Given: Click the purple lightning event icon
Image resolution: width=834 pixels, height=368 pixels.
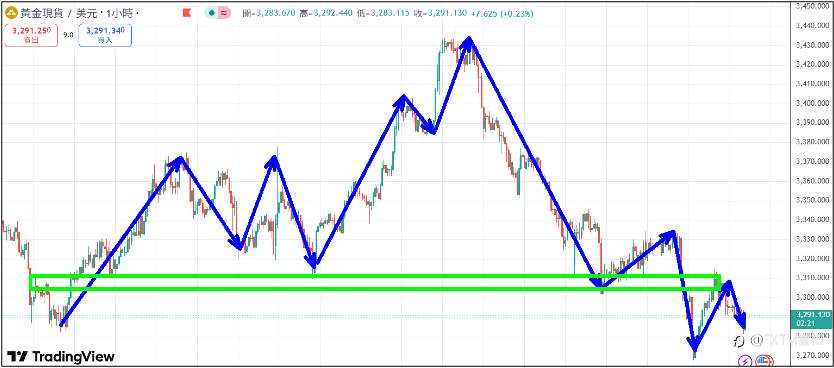Looking at the screenshot, I should [x=746, y=361].
